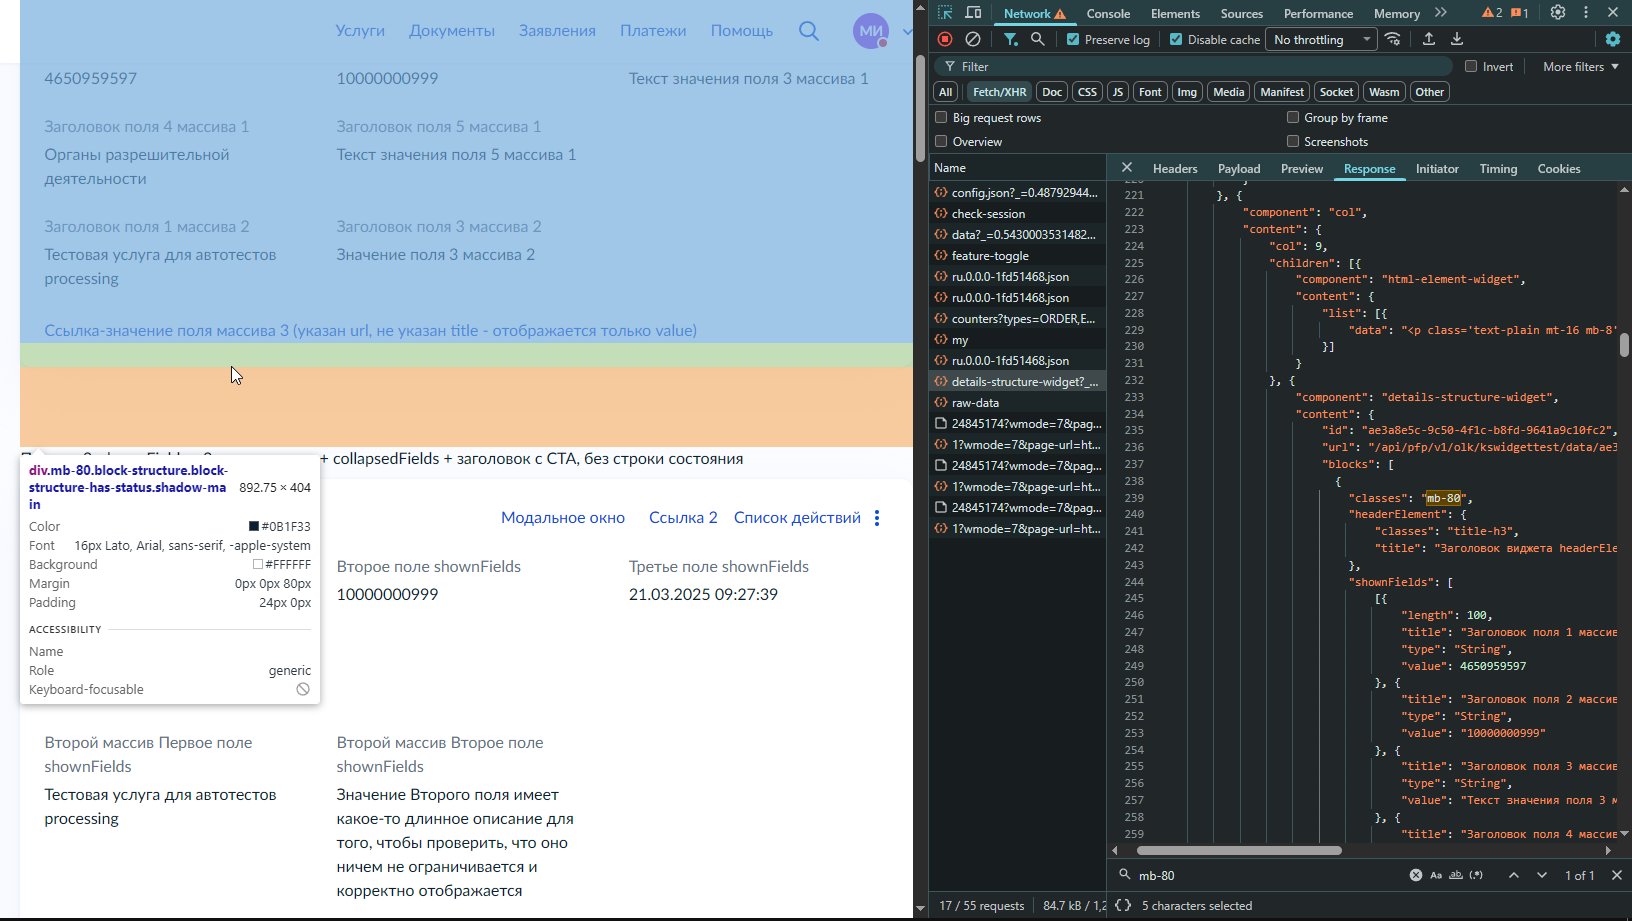Open DevTools settings gear
This screenshot has width=1632, height=921.
click(1558, 13)
